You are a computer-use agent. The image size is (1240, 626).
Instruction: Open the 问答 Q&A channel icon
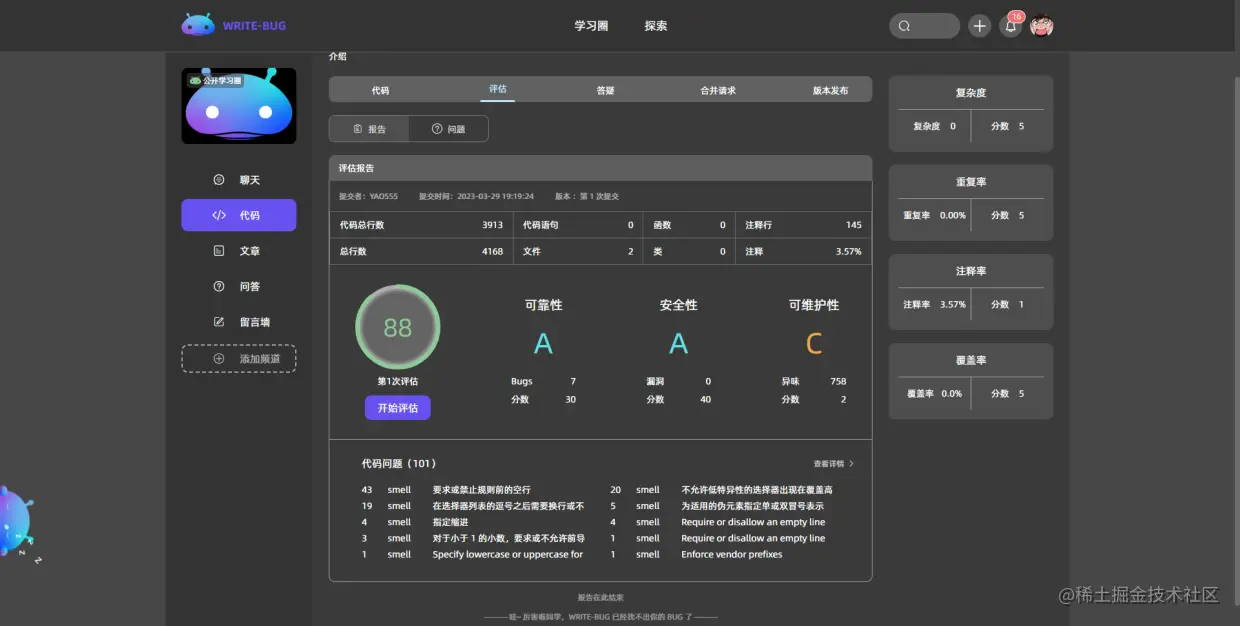point(217,286)
